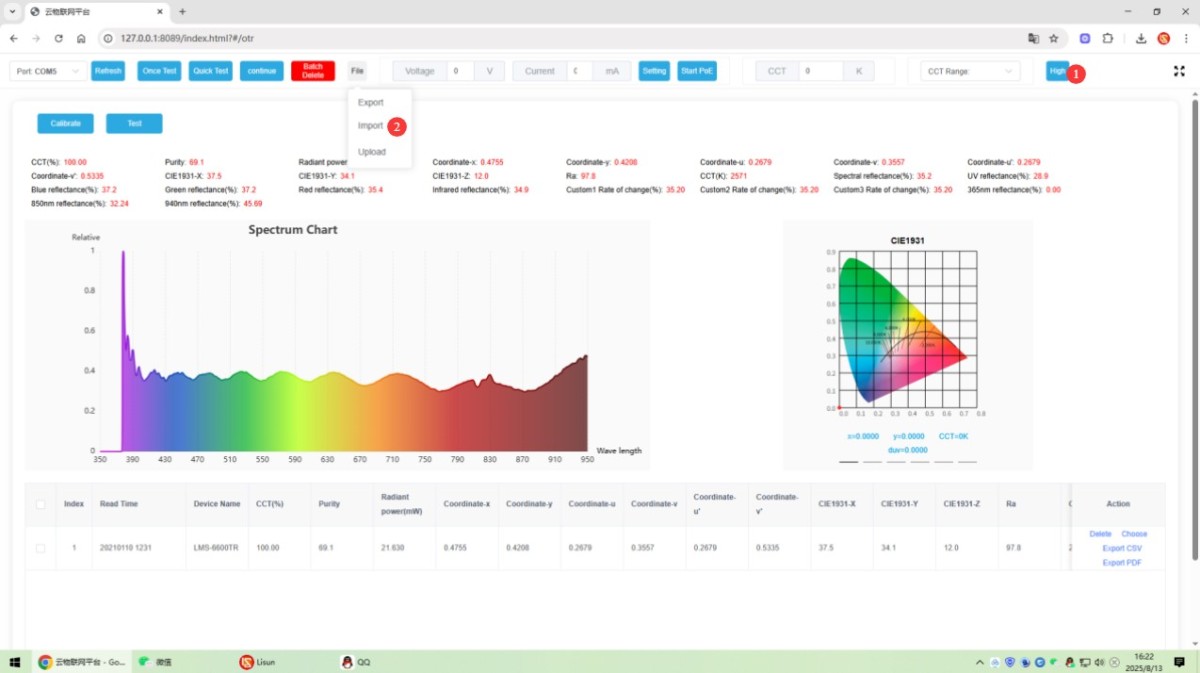1200x673 pixels.
Task: Open the Chrome three-dot menu
Action: coord(1185,38)
